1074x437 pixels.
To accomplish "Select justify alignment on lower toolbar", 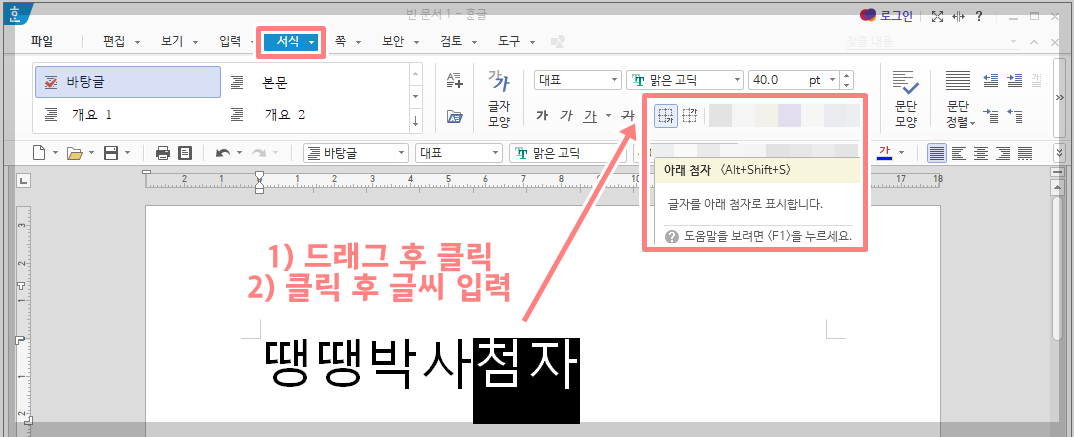I will [x=937, y=153].
